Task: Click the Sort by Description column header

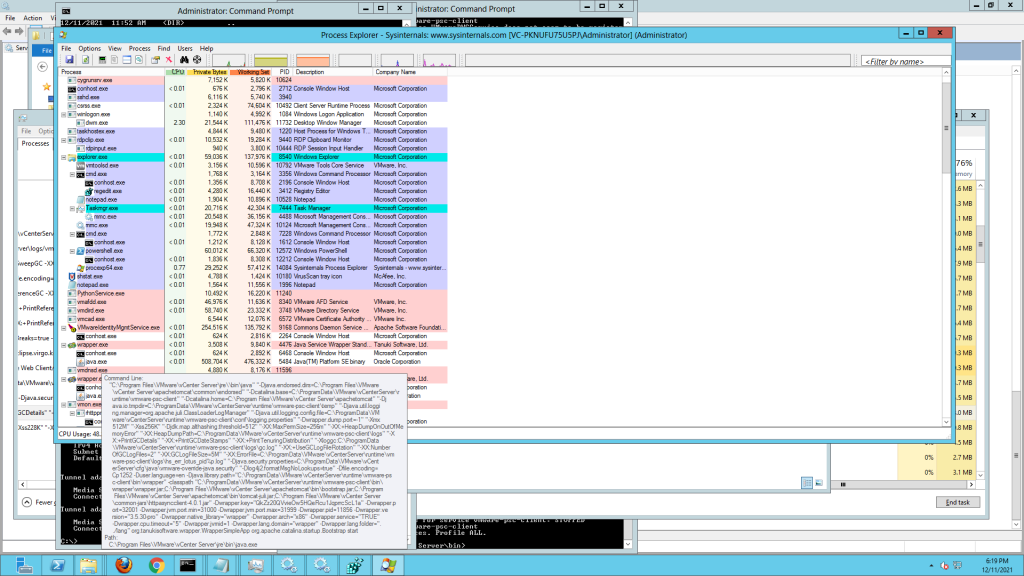Action: click(333, 72)
